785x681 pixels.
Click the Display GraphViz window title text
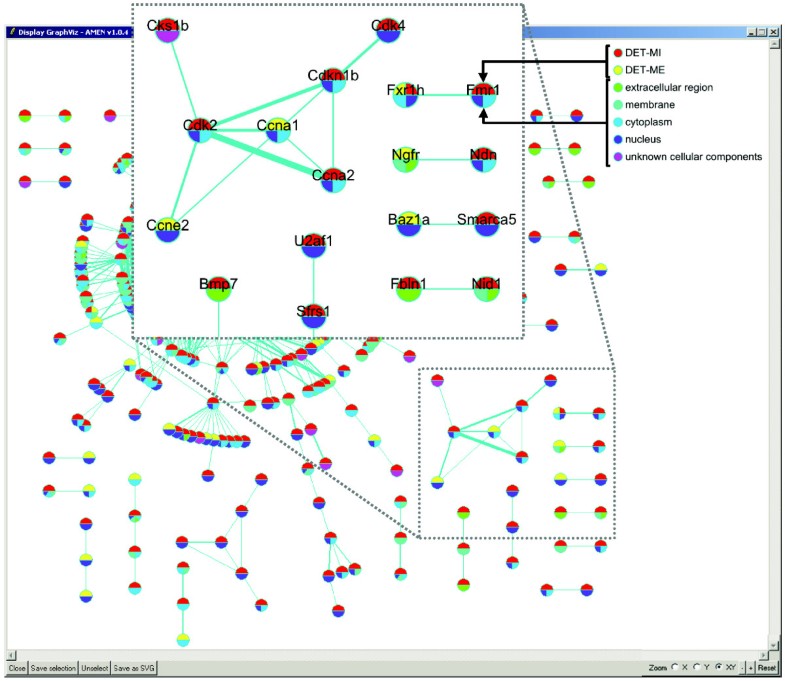(73, 32)
